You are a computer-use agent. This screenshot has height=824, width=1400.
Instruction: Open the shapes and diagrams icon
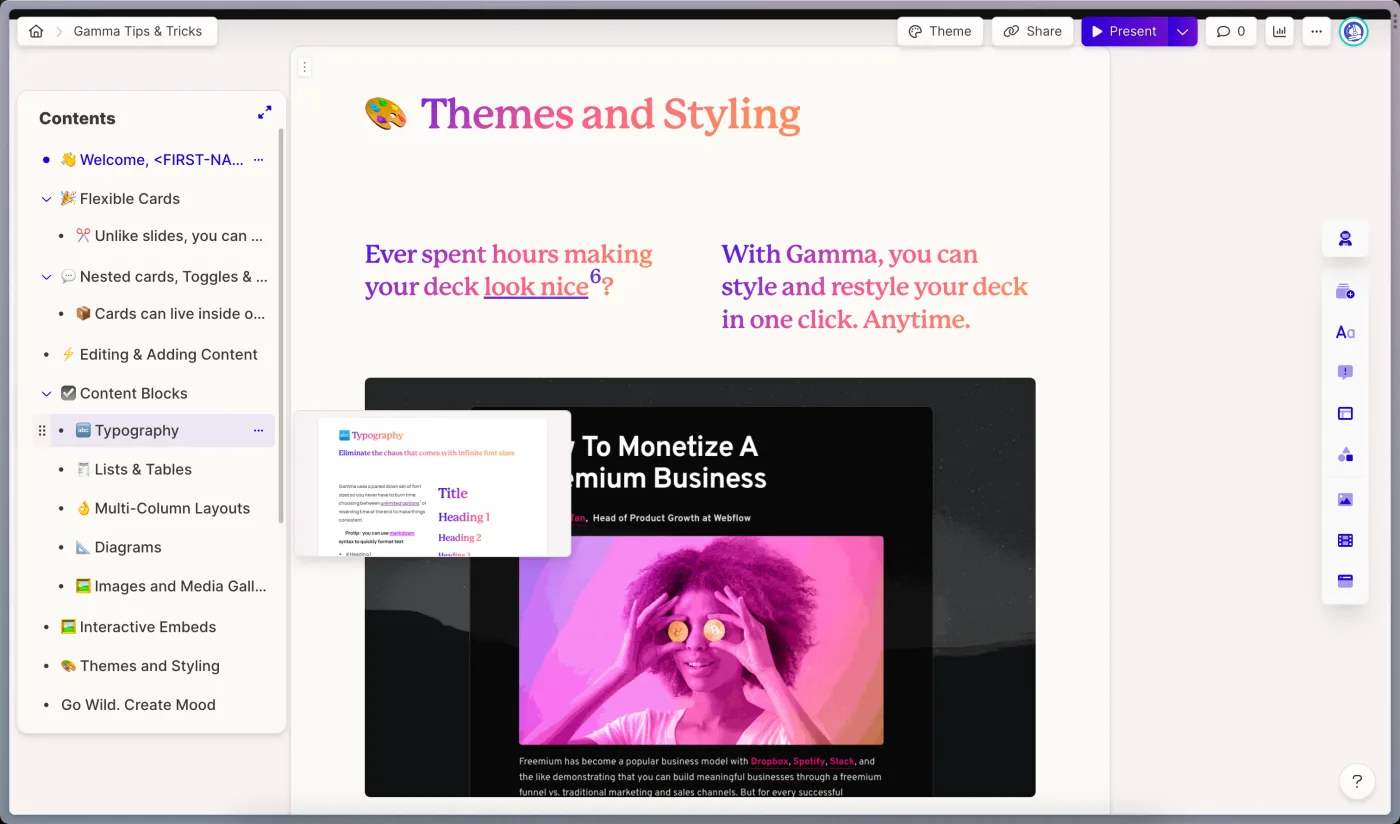(x=1345, y=455)
